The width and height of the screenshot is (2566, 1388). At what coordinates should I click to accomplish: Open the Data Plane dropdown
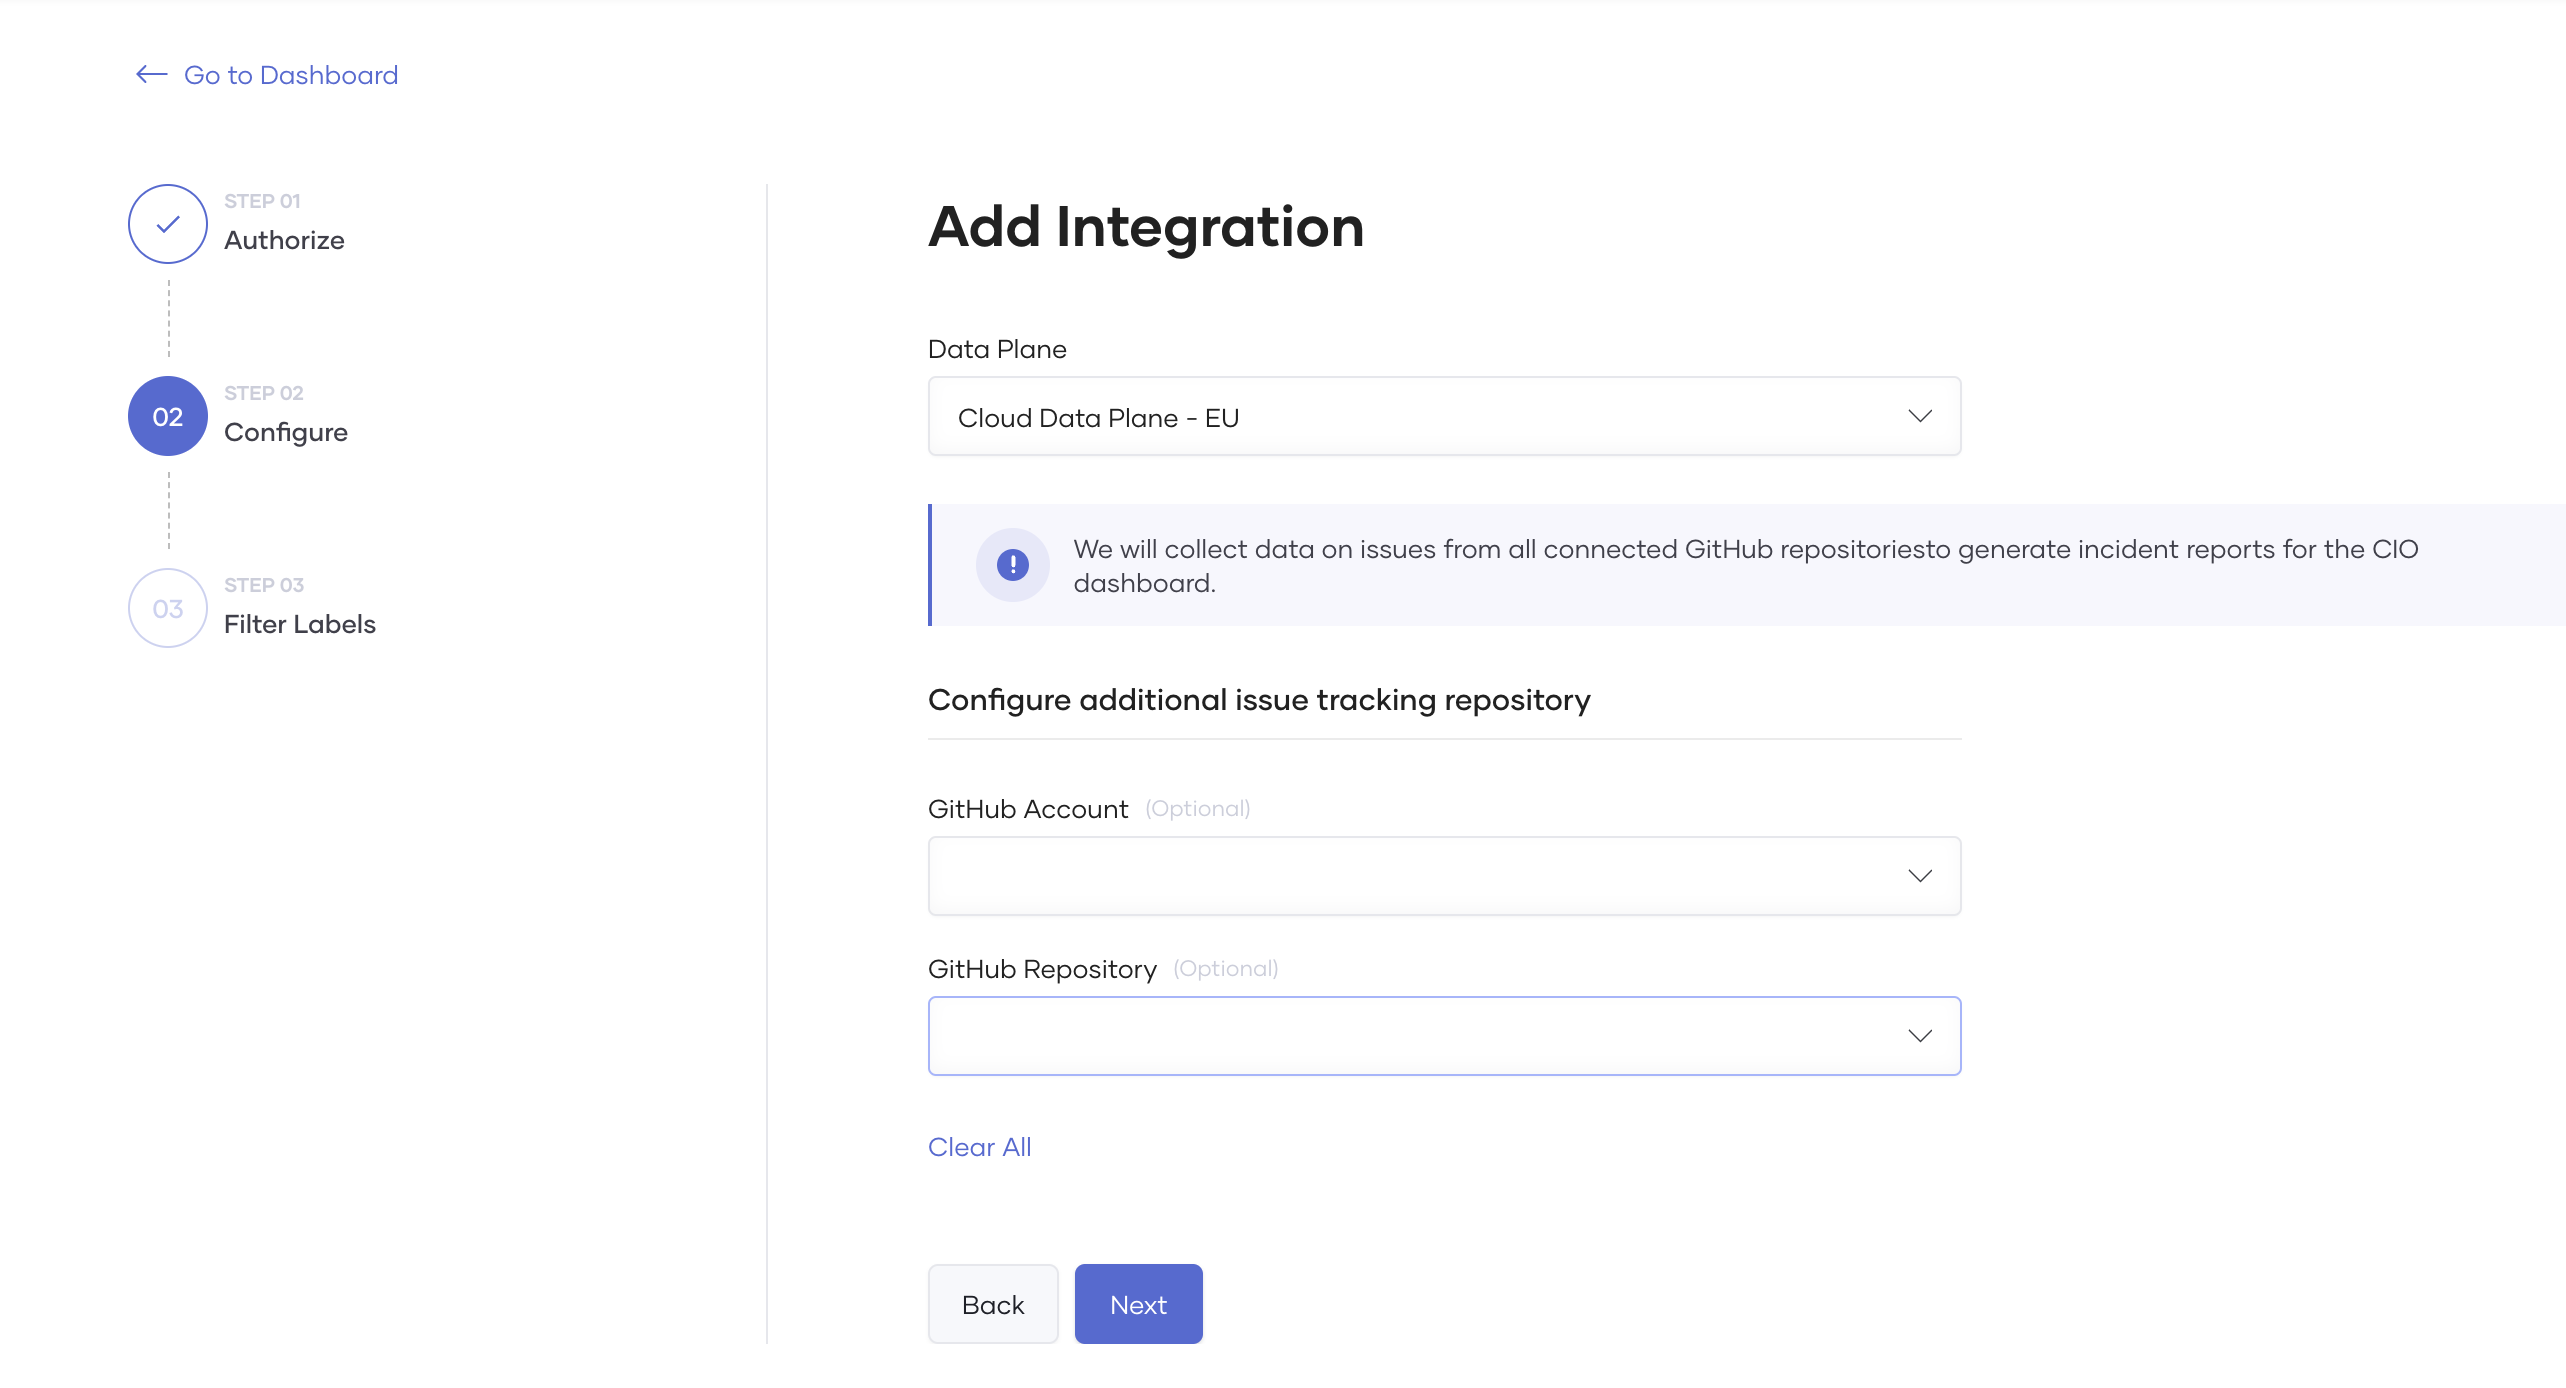click(x=1444, y=416)
